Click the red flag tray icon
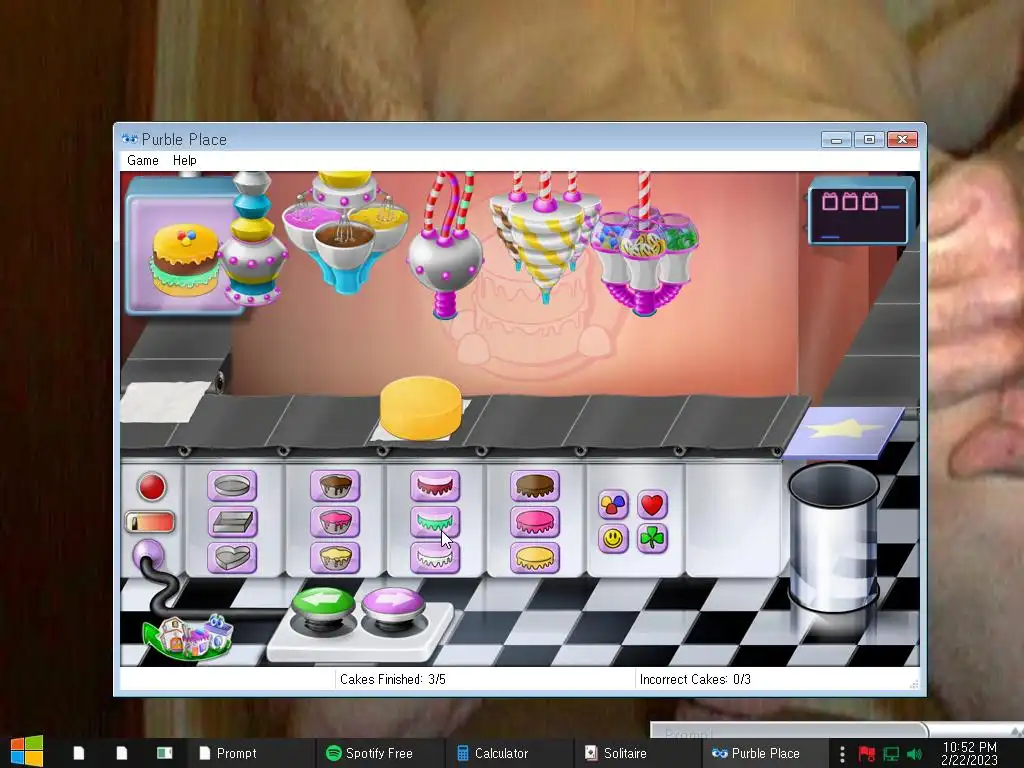Image resolution: width=1024 pixels, height=768 pixels. tap(867, 754)
